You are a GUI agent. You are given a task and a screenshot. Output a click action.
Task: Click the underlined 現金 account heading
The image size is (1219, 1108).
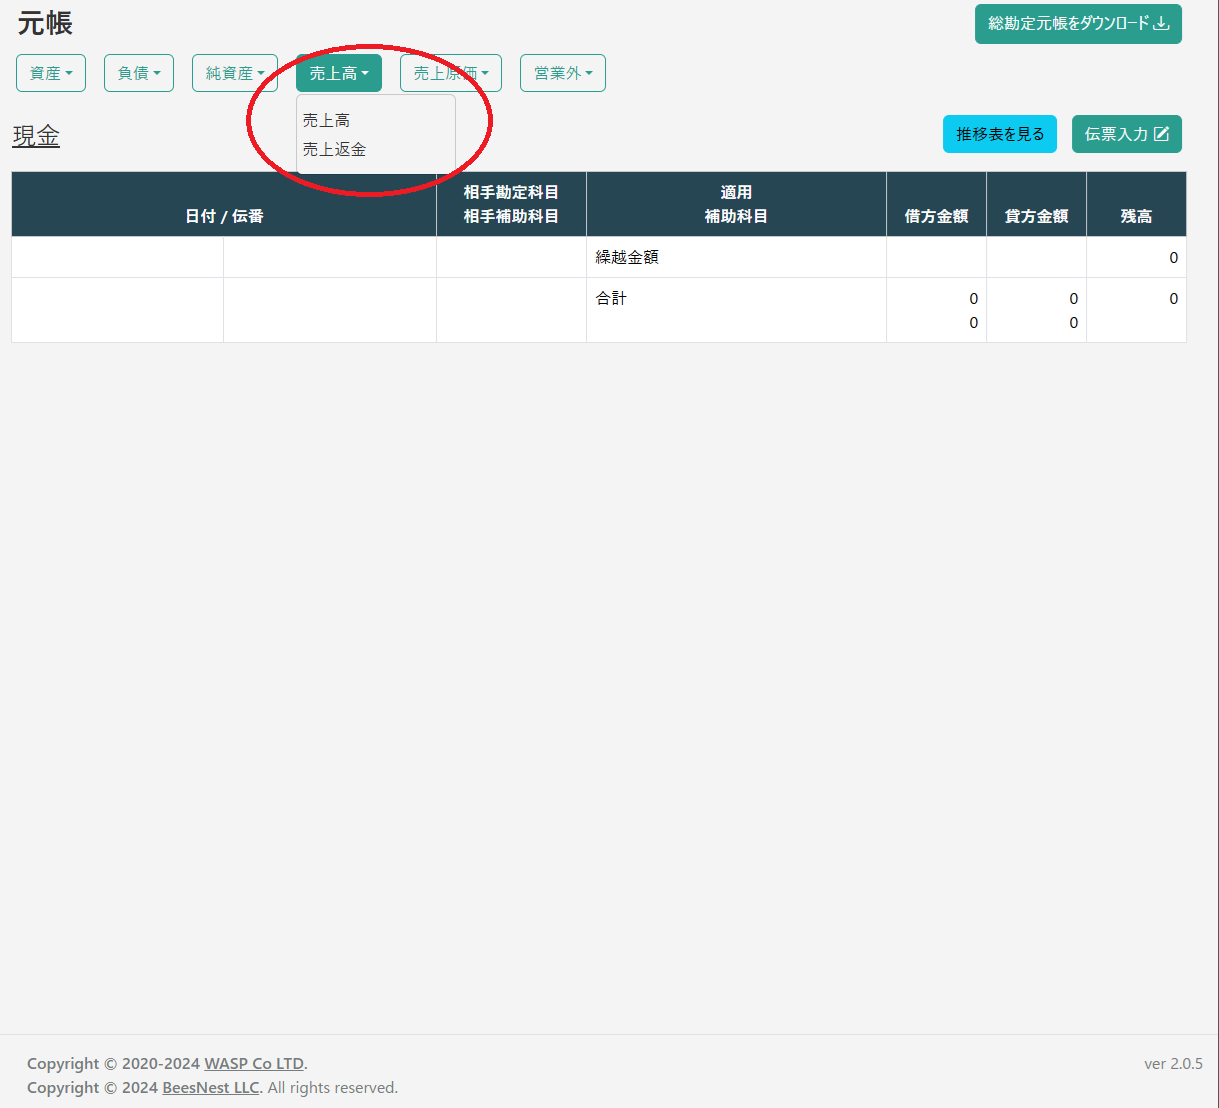click(x=36, y=136)
